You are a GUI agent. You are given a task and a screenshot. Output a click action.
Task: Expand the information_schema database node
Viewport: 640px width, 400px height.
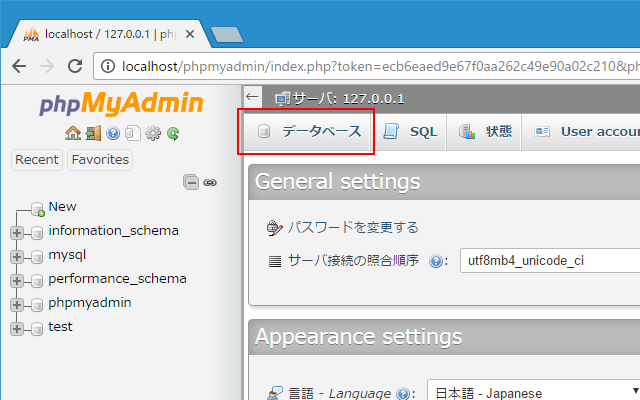(17, 233)
